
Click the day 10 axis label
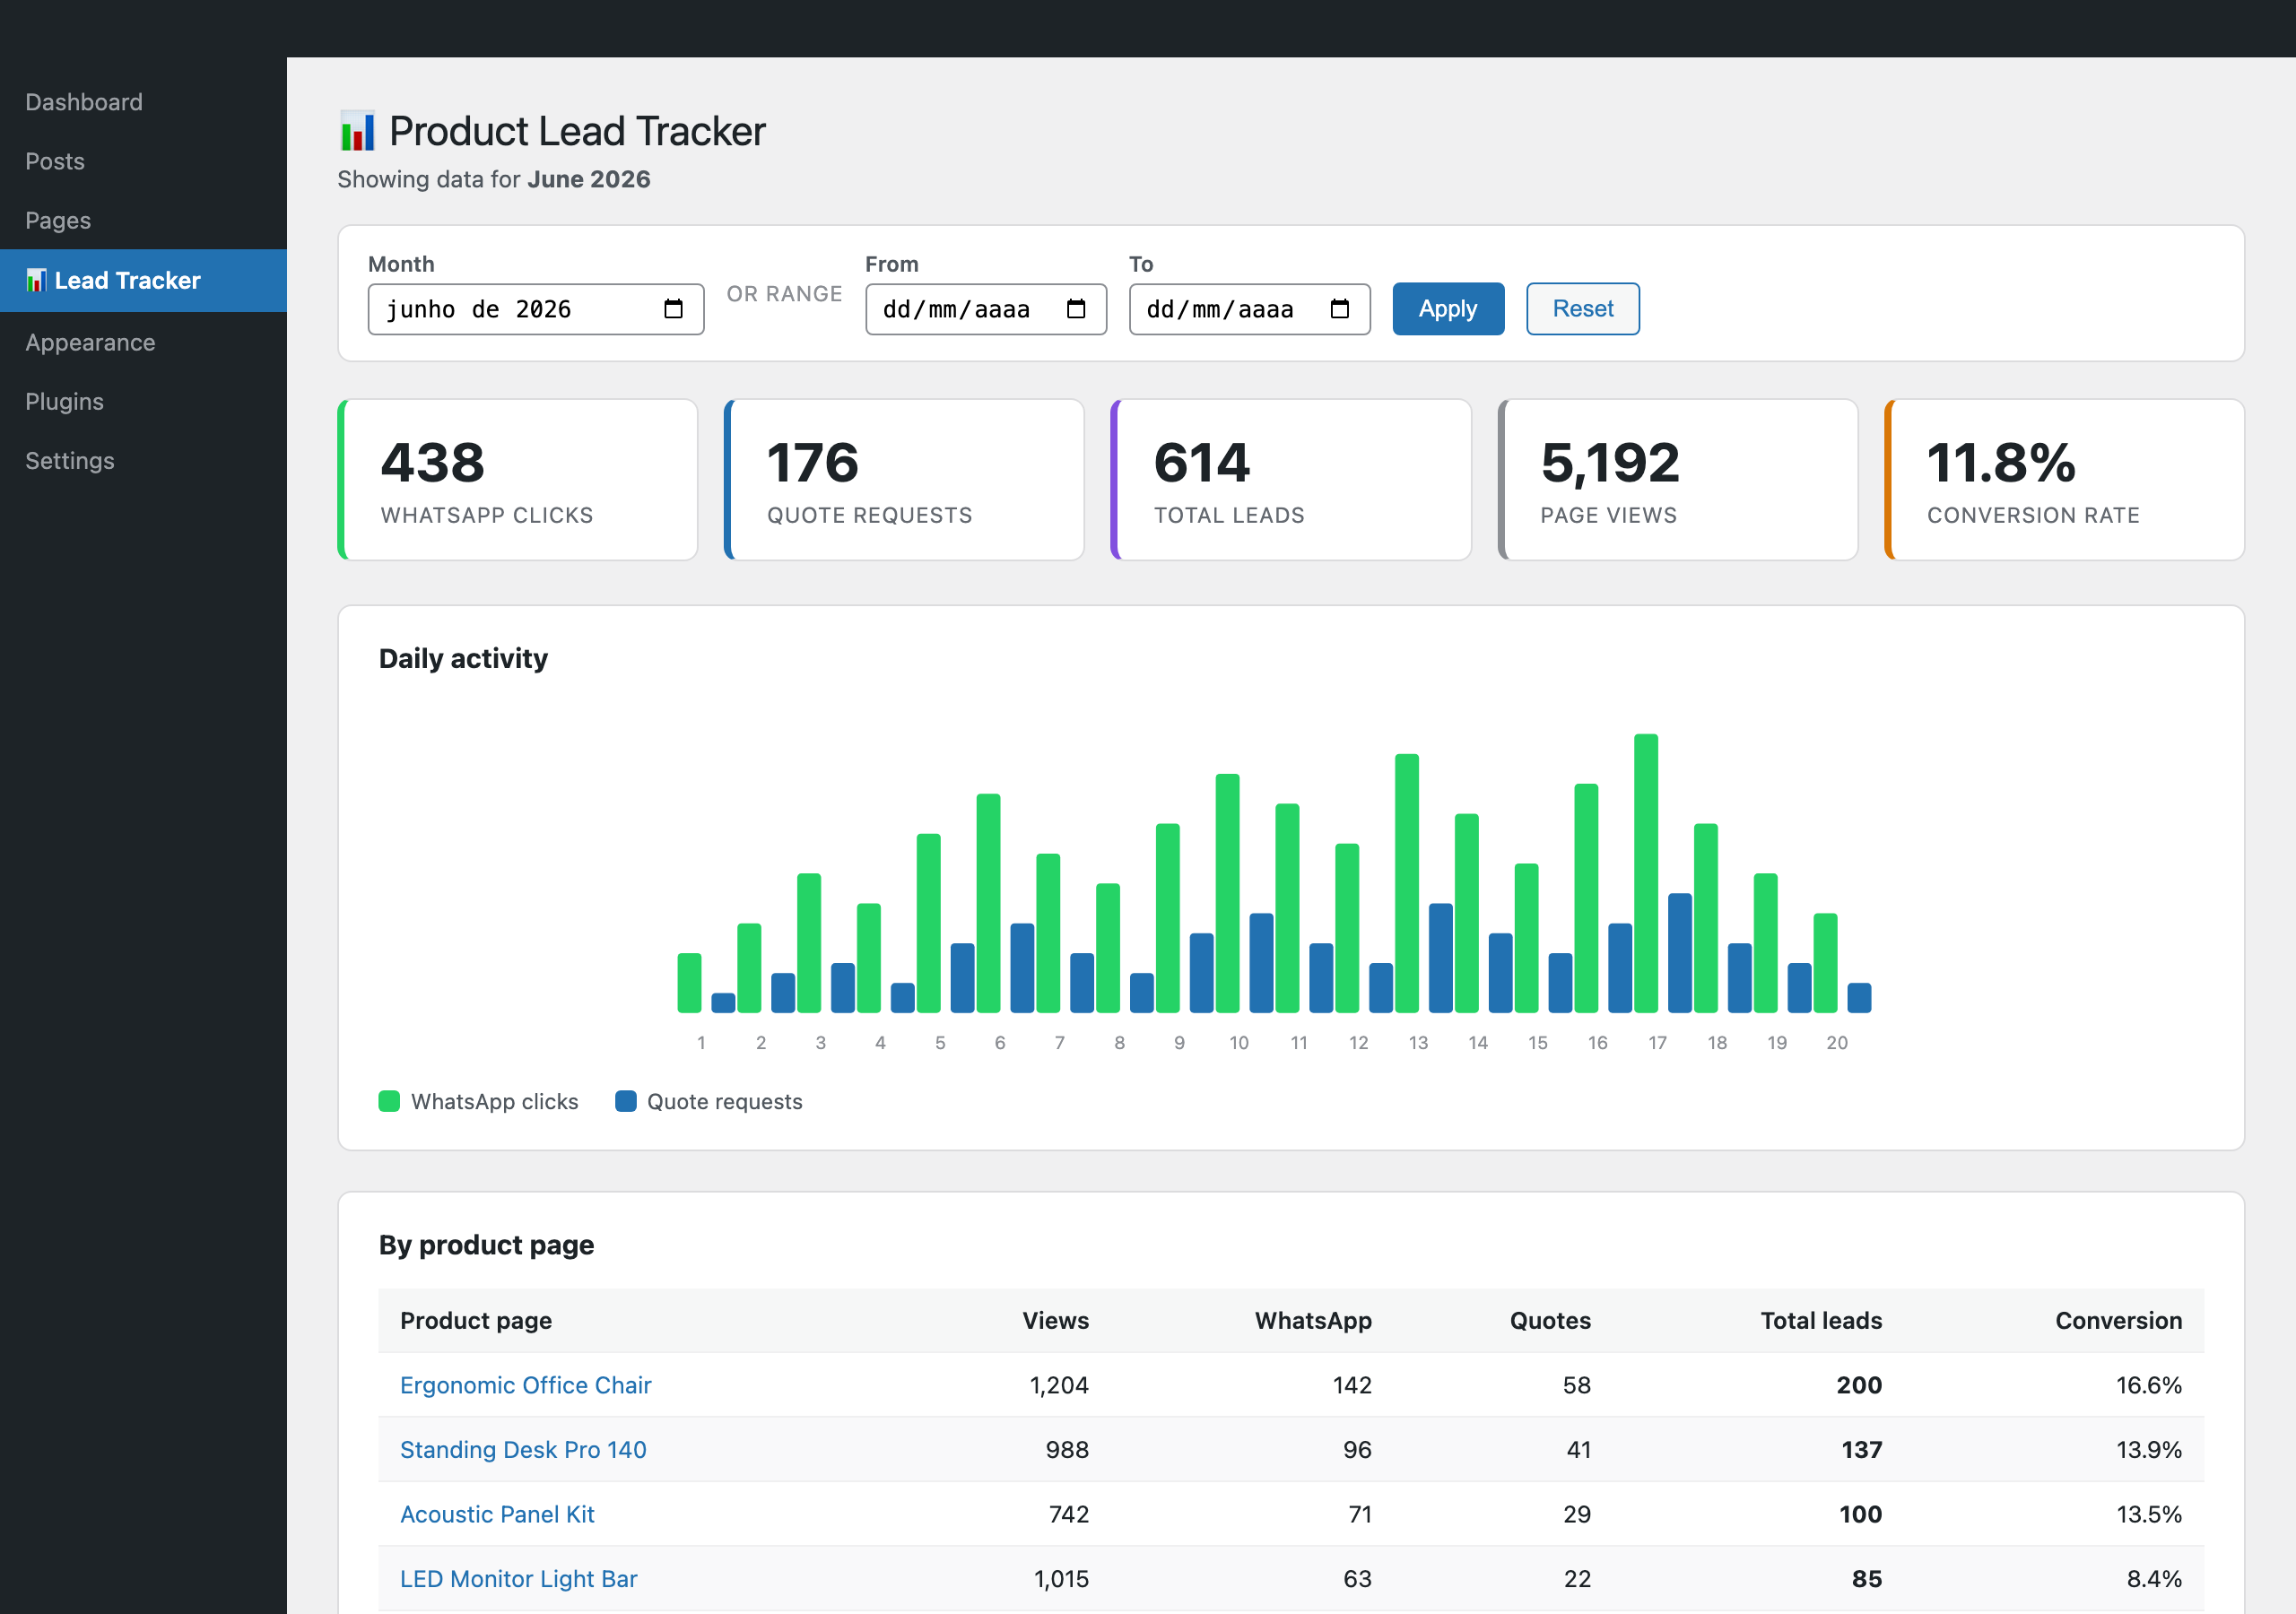coord(1239,1042)
